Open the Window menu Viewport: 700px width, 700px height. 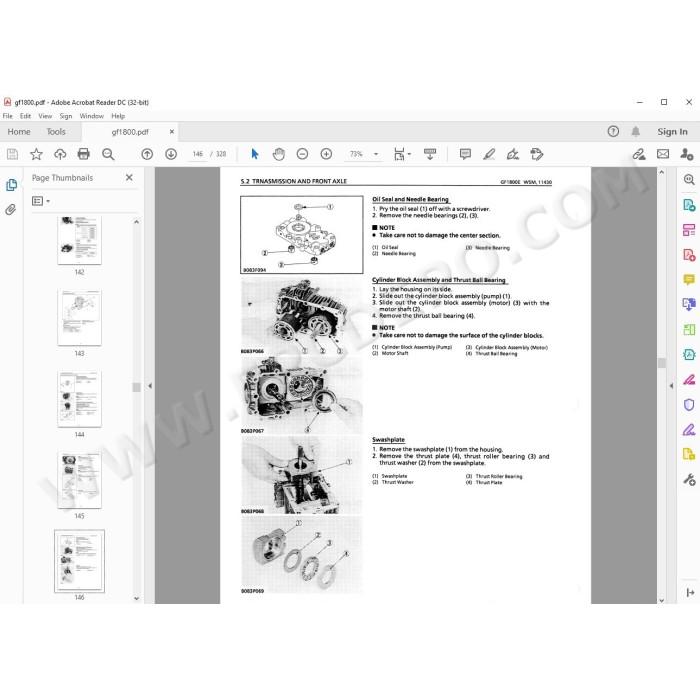pos(92,116)
